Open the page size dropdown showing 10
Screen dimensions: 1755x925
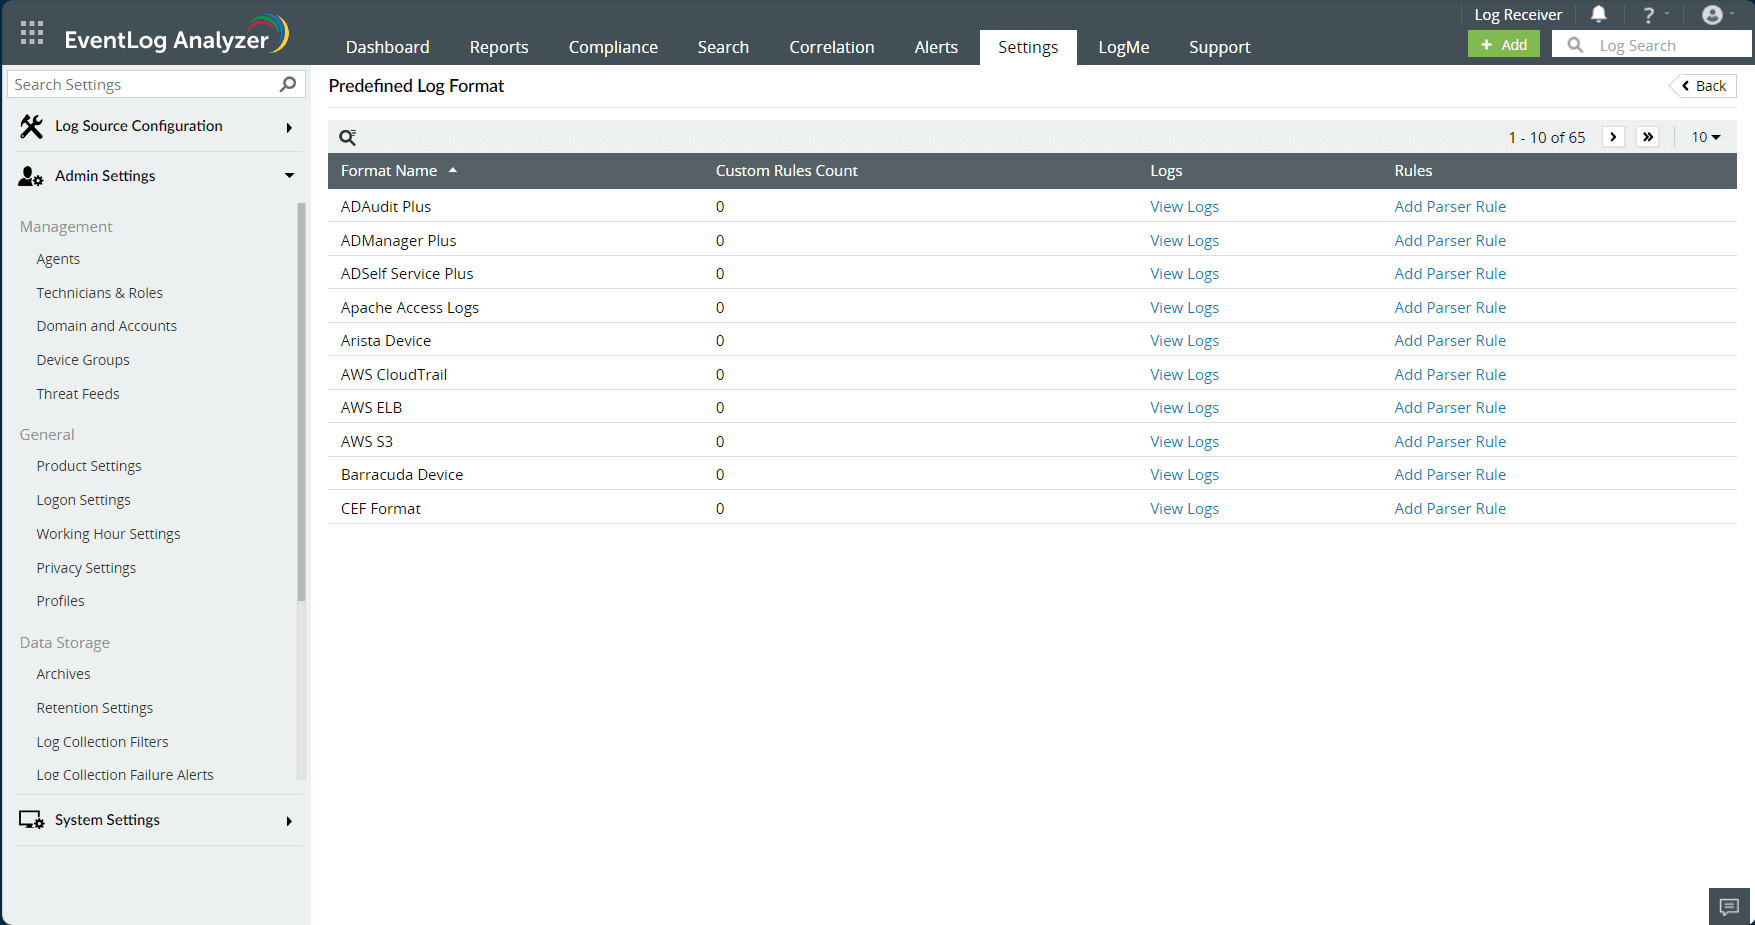[x=1705, y=137]
